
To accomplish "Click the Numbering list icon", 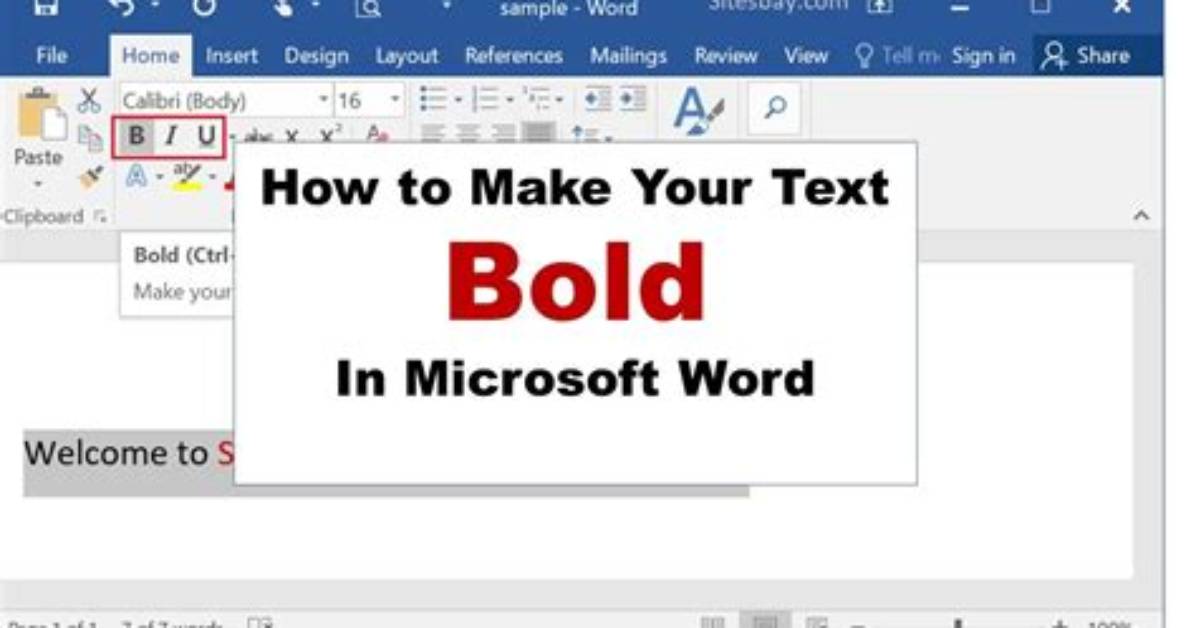I will (485, 98).
